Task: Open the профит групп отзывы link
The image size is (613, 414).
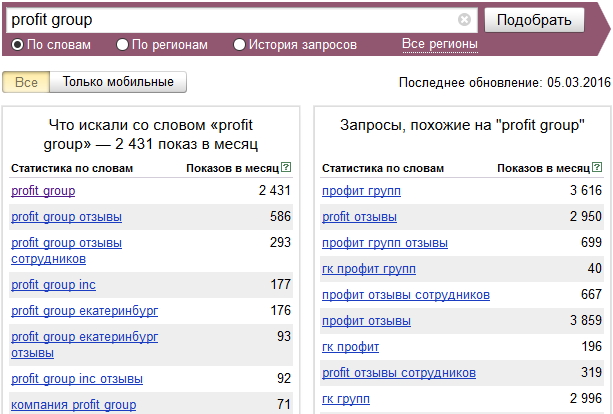Action: [x=385, y=243]
